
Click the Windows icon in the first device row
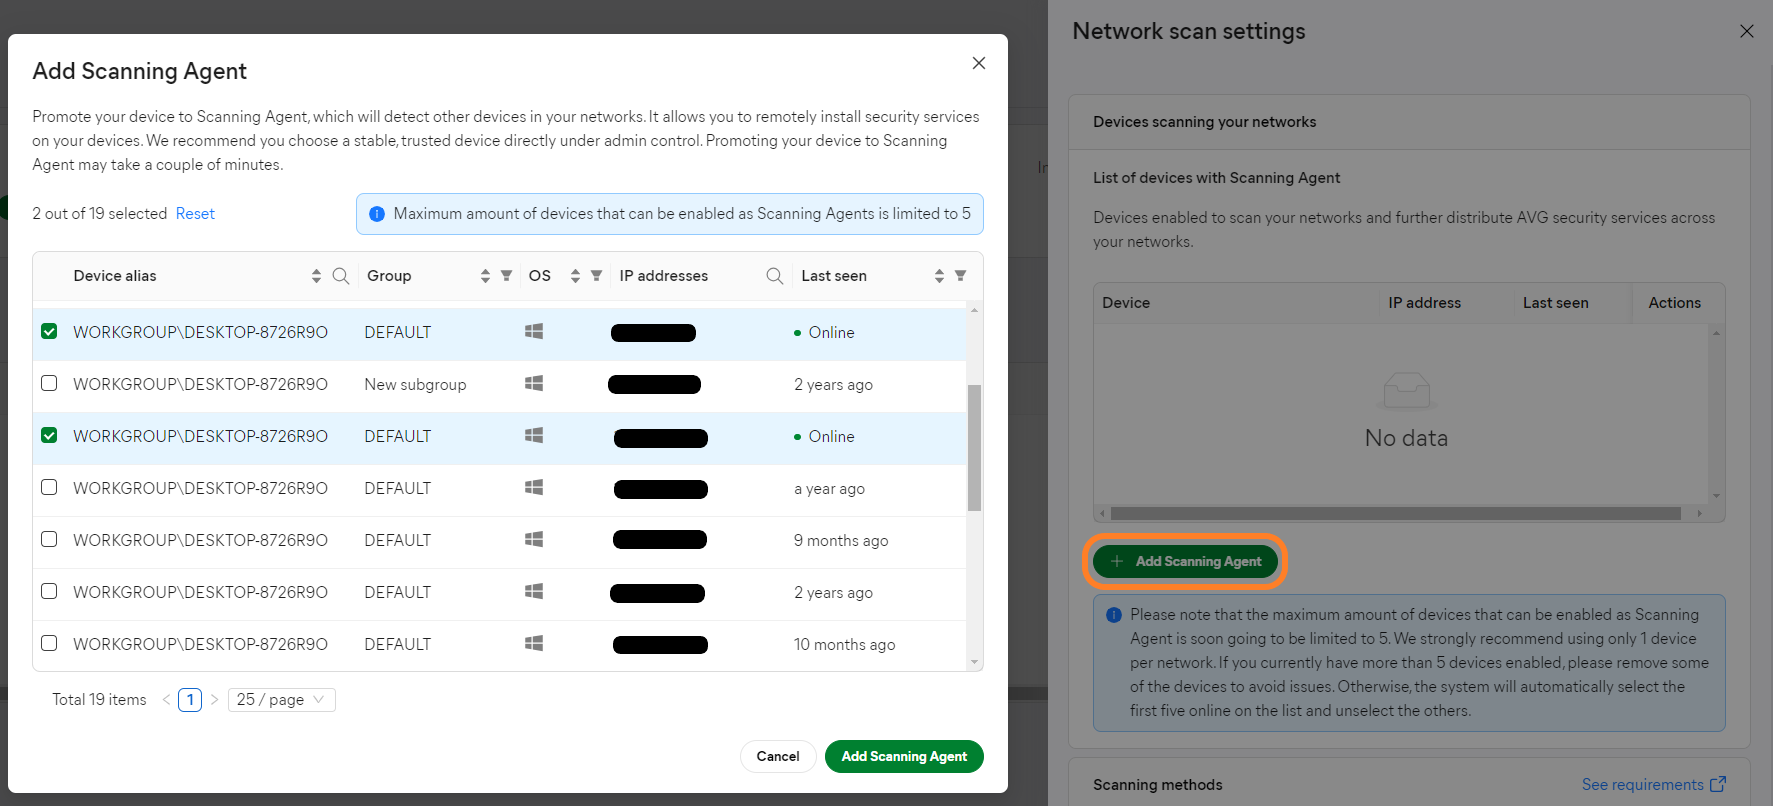(x=533, y=330)
